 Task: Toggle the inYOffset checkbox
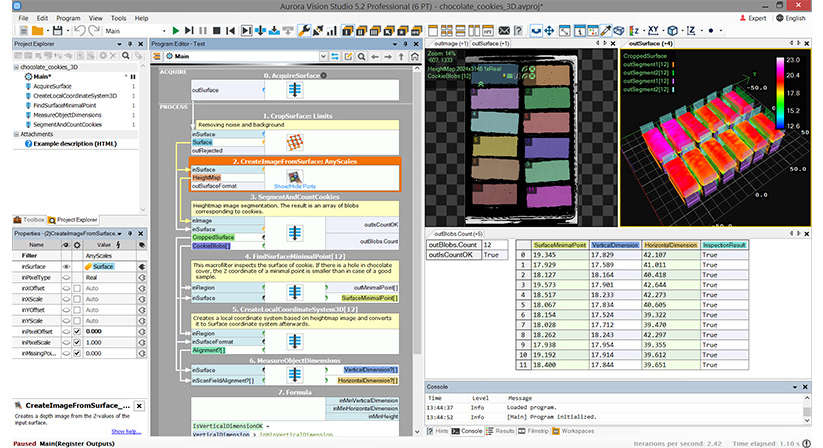77,310
